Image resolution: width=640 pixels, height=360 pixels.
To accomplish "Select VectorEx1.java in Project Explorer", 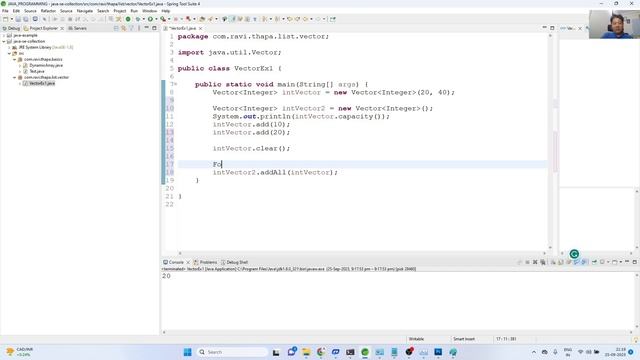I will 39,83.
